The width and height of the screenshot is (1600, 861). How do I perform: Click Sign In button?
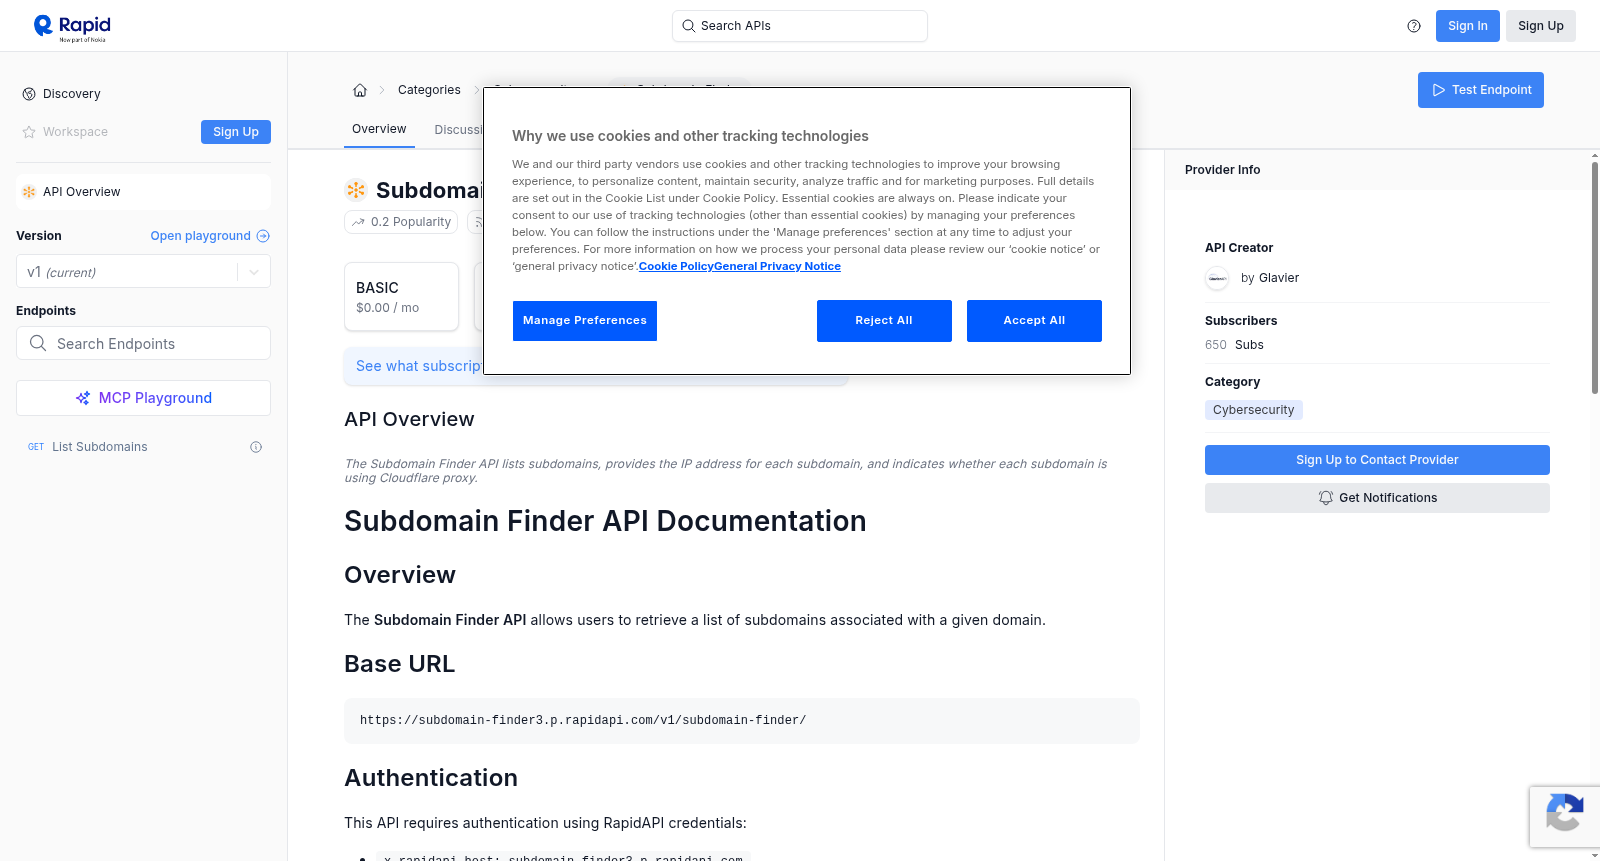1468,26
